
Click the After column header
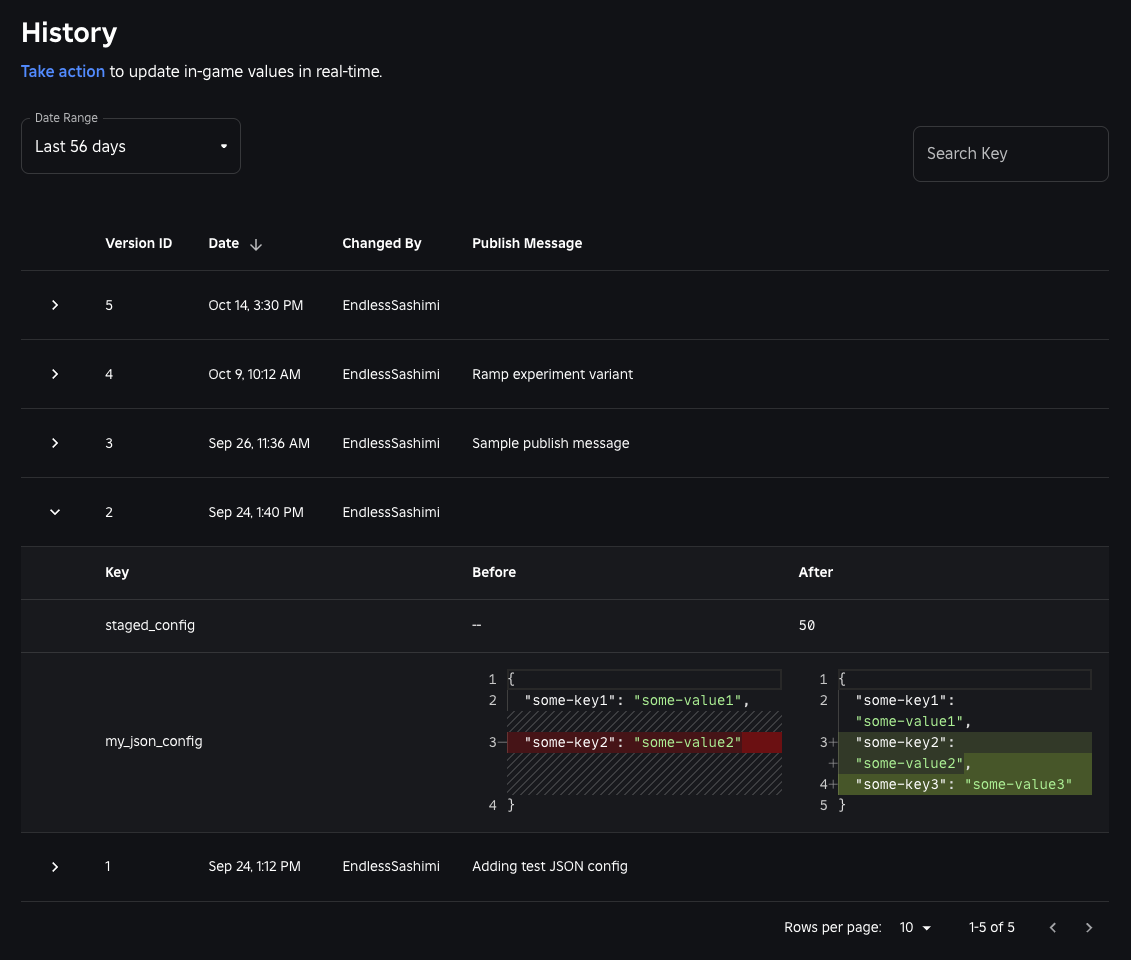816,572
